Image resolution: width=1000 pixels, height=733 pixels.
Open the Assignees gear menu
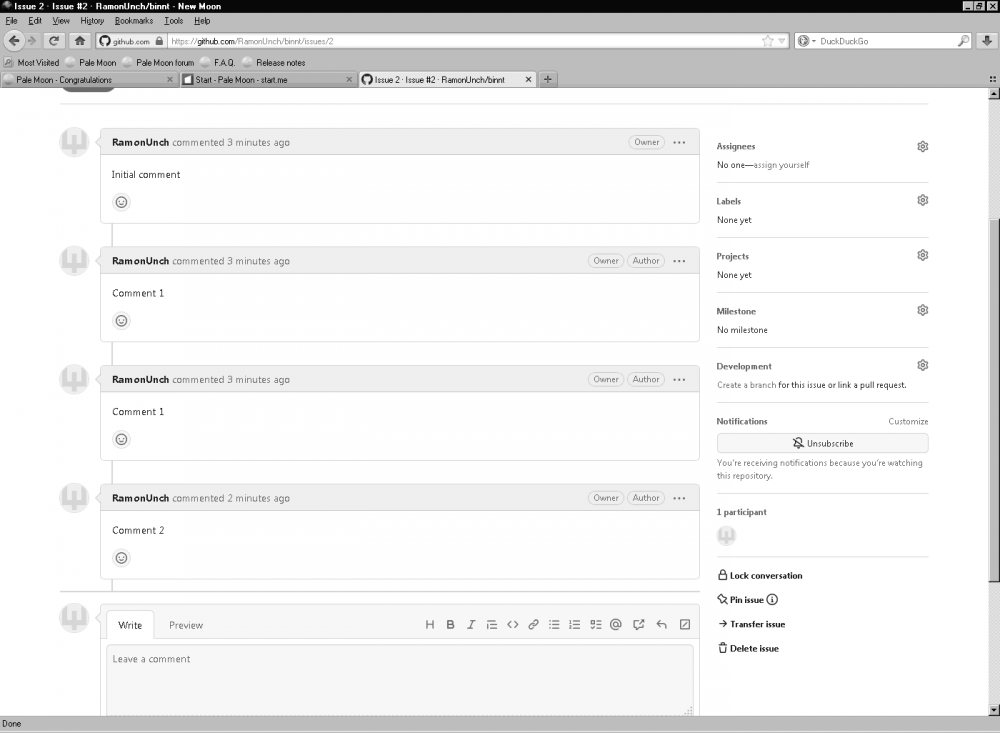[x=922, y=146]
